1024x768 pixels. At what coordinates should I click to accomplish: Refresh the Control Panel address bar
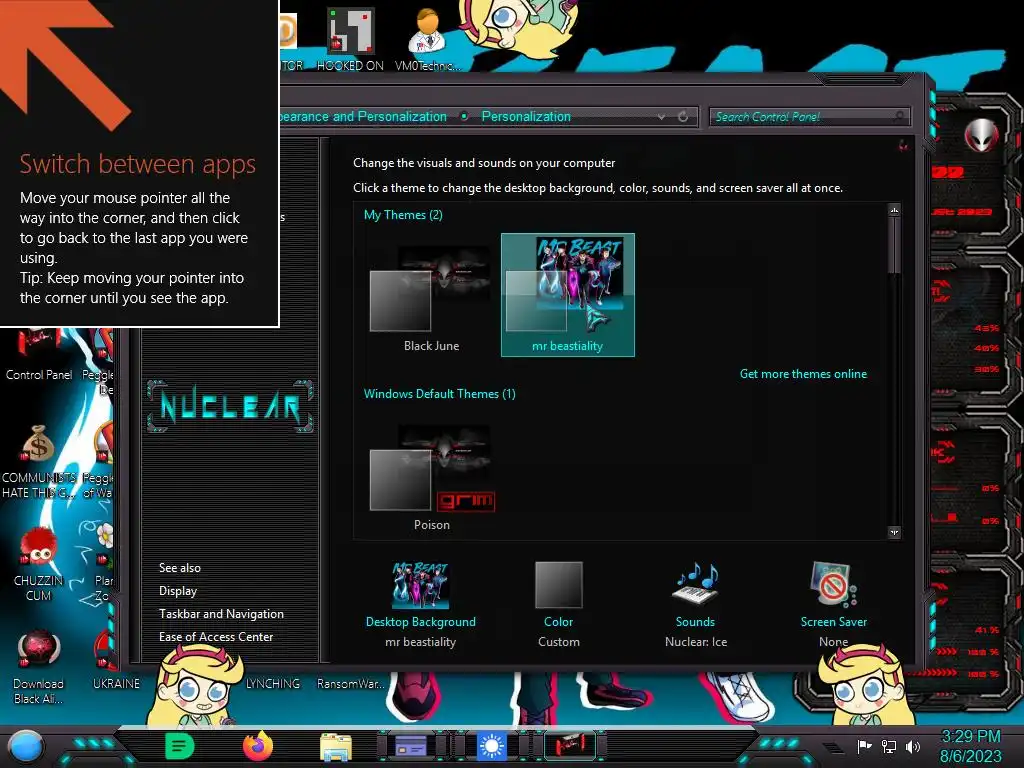[683, 117]
